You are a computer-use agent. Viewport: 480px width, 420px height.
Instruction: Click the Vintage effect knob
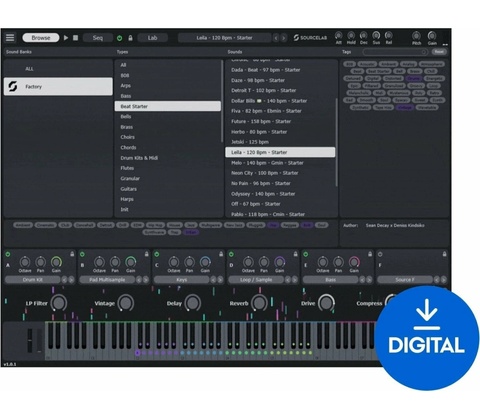pyautogui.click(x=126, y=303)
